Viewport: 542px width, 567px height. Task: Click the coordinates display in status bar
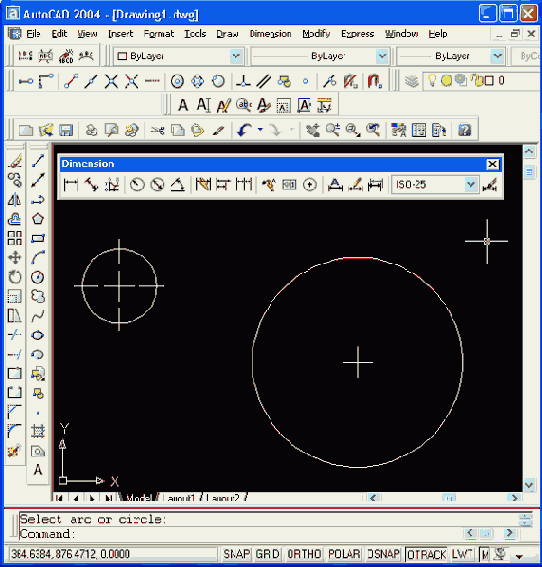click(x=112, y=554)
